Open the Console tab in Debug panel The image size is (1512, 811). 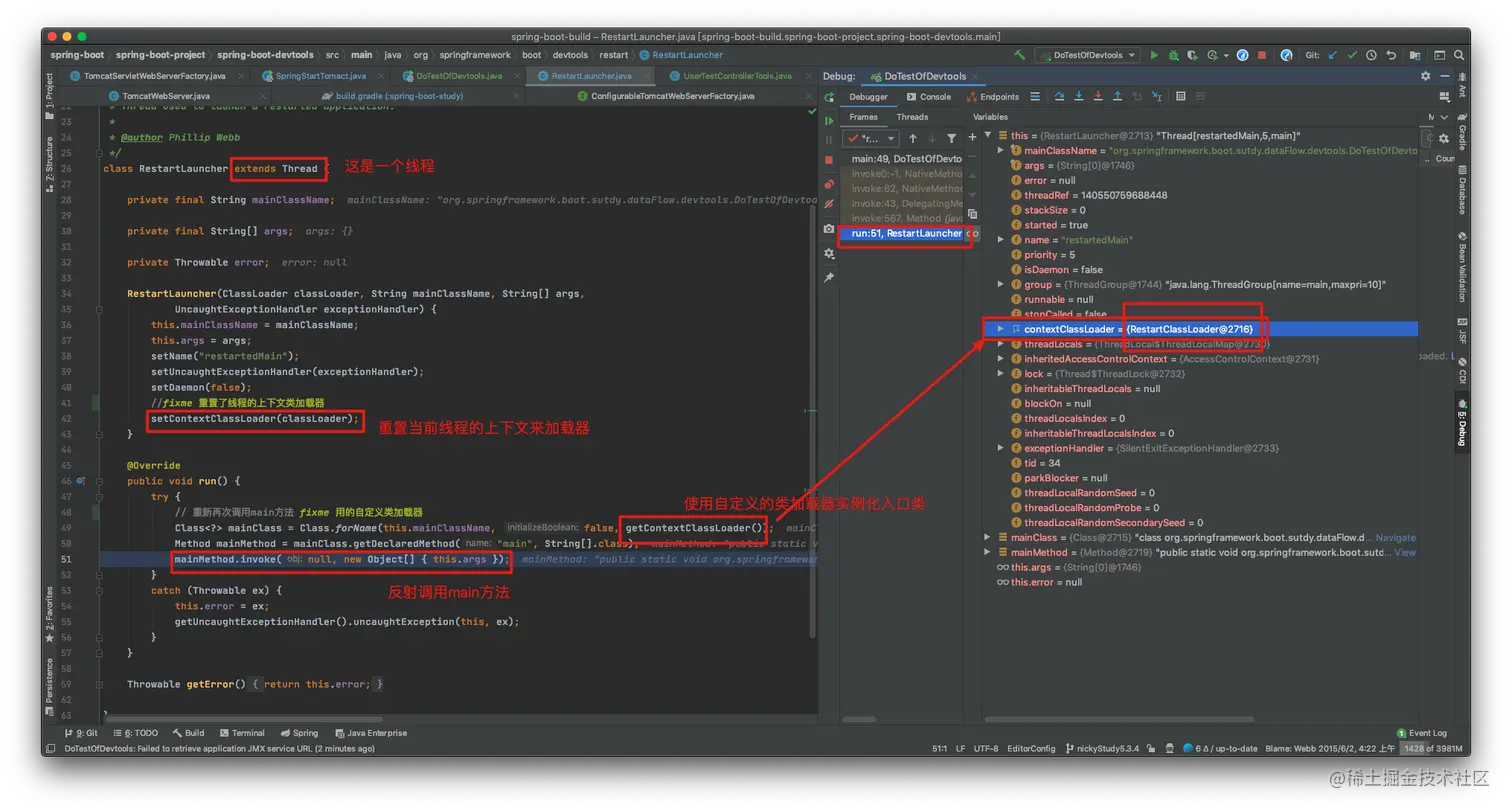[927, 97]
